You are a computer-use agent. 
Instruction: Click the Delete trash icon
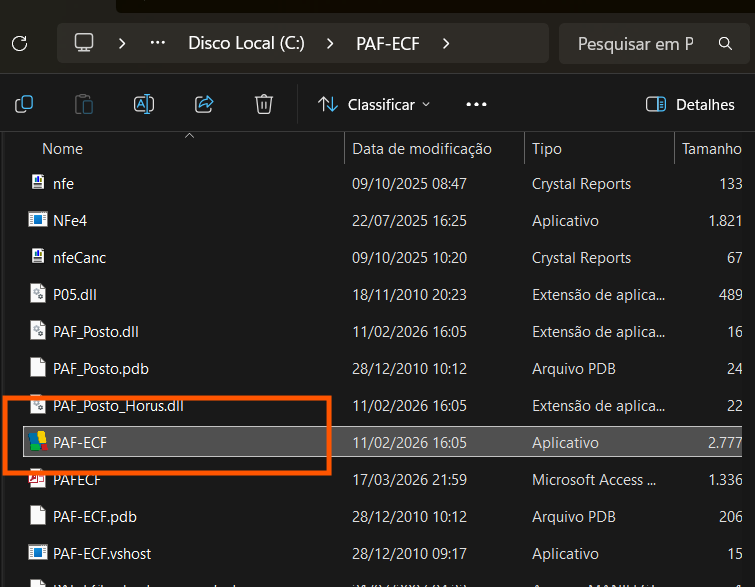(x=264, y=104)
